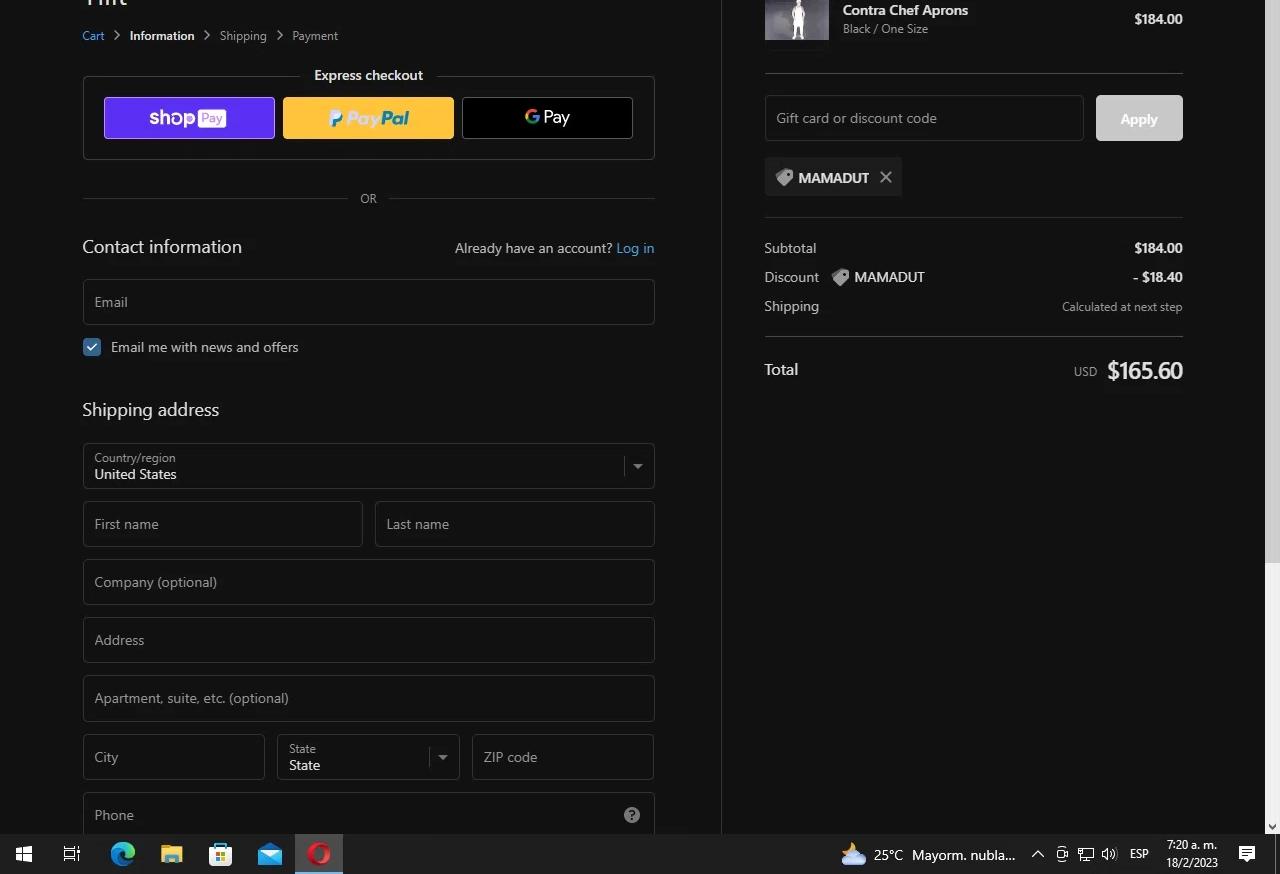Click the First name field
1280x874 pixels.
coord(222,524)
